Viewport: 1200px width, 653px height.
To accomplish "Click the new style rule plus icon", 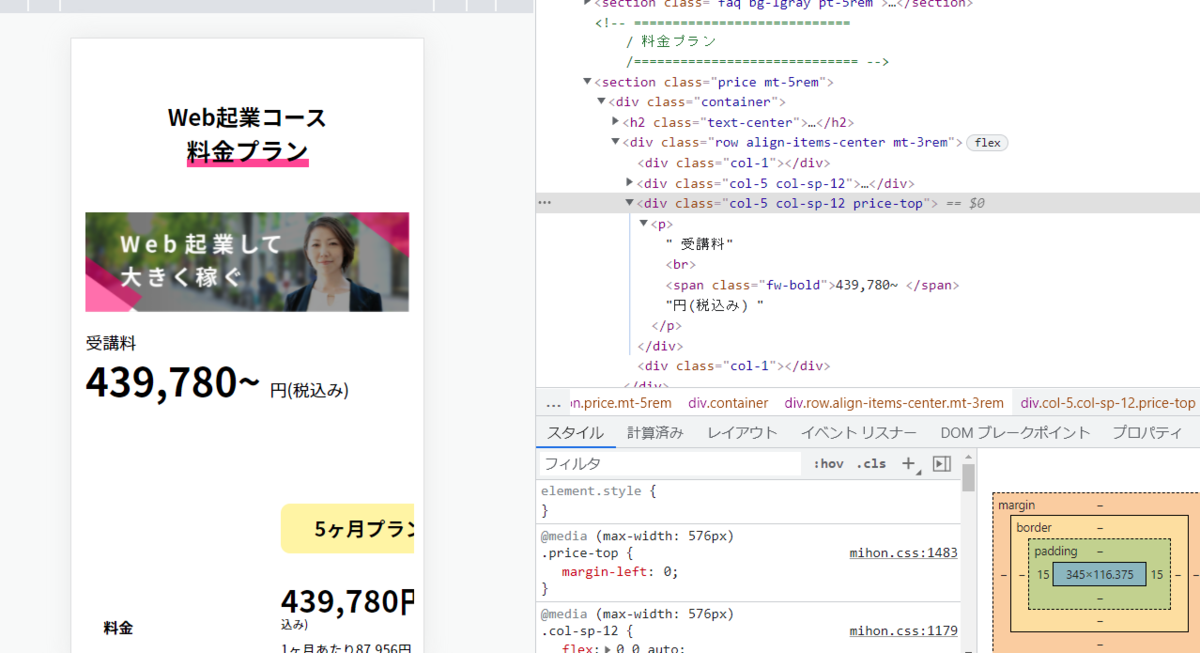I will click(x=908, y=464).
